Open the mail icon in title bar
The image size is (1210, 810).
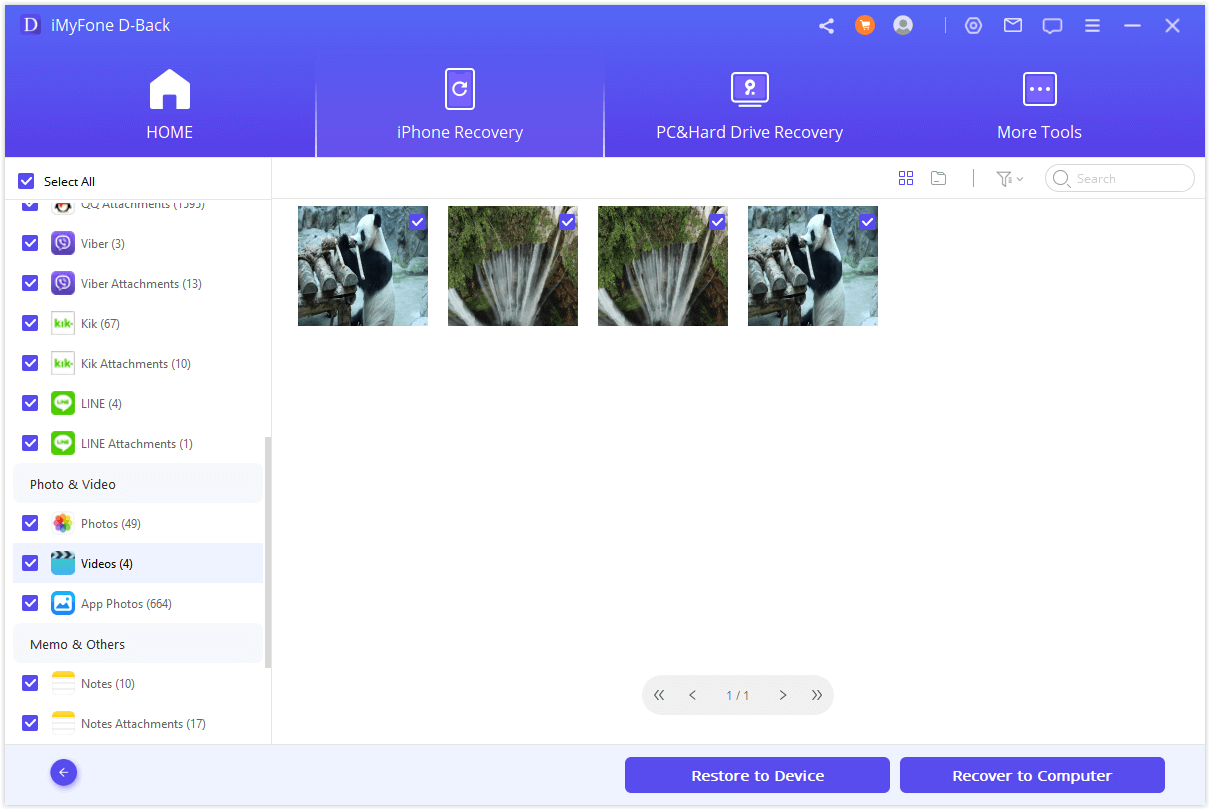coord(1013,26)
